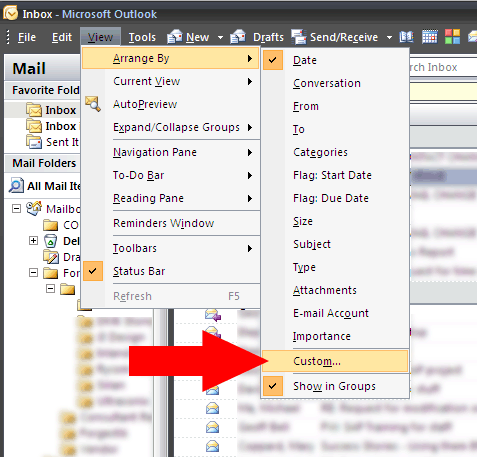The width and height of the screenshot is (477, 457).
Task: Click the Categorize colored squares icon
Action: (452, 37)
